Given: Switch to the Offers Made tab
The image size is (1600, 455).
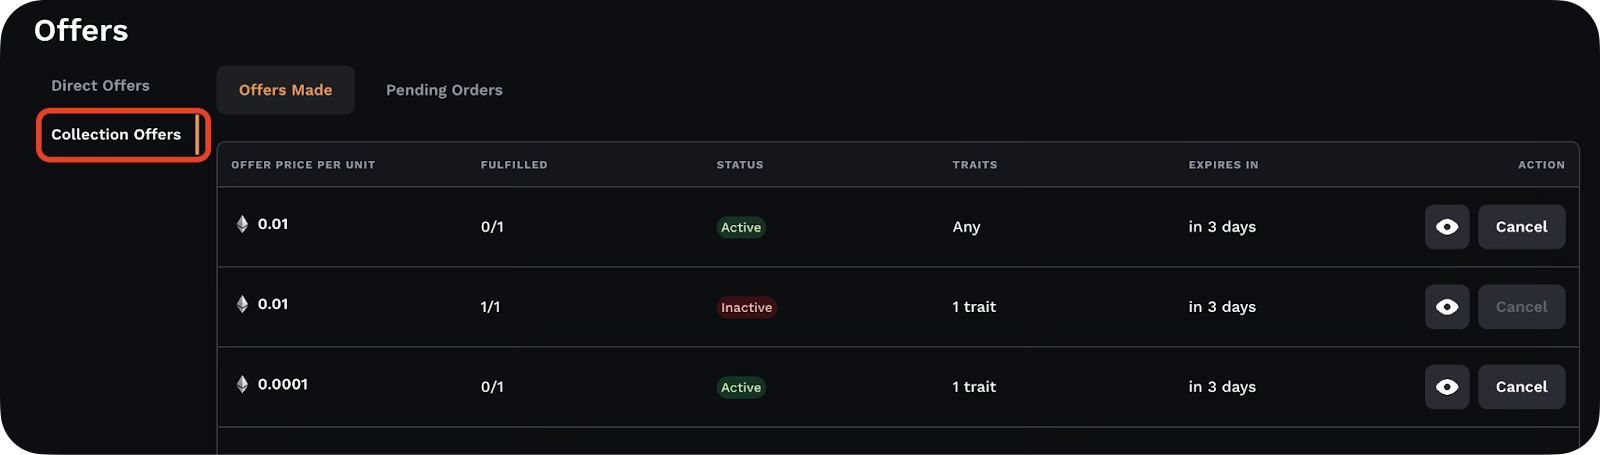Looking at the screenshot, I should [285, 90].
